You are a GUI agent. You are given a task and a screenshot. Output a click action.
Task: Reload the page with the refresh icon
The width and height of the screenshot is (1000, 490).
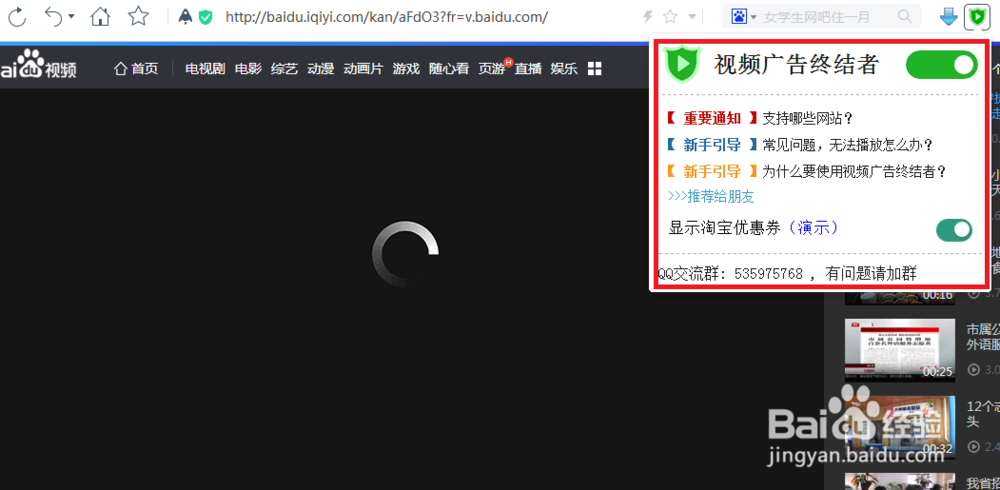tap(17, 17)
